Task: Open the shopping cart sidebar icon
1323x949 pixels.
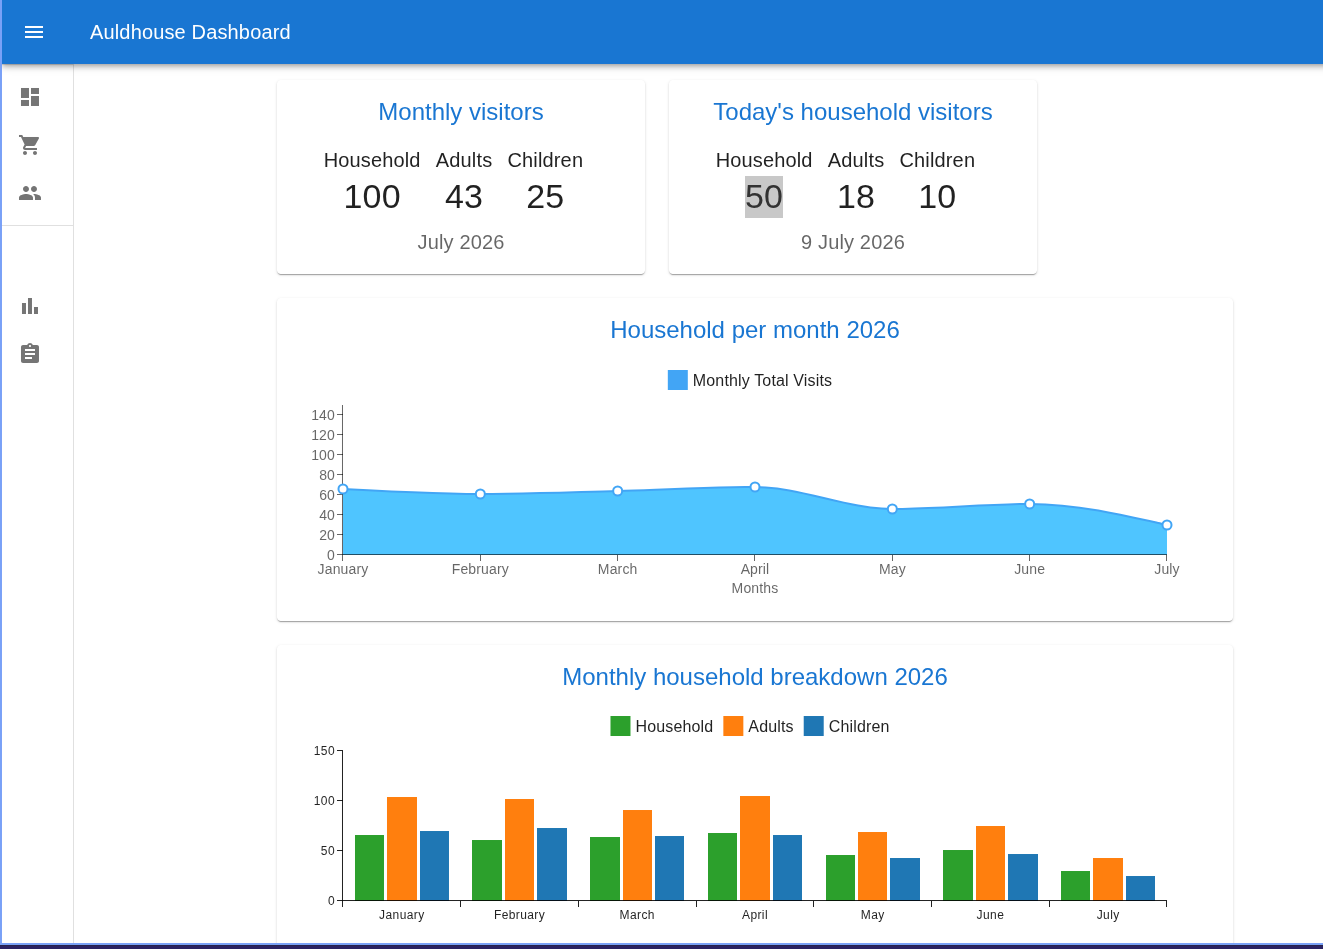Action: pyautogui.click(x=30, y=145)
